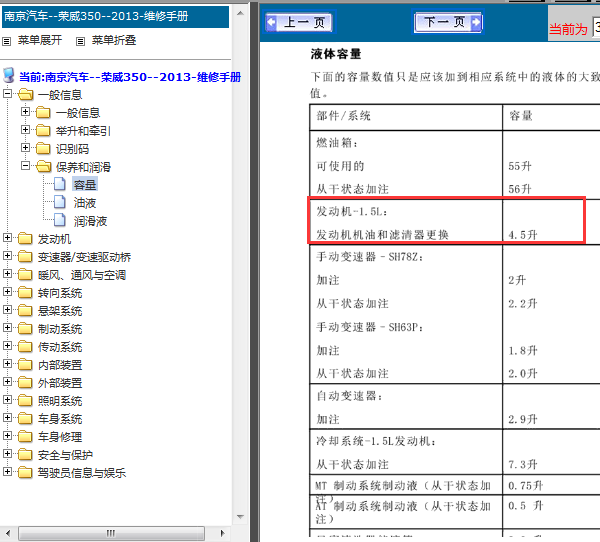The width and height of the screenshot is (600, 542).
Task: Go to previous page with 上一页 button
Action: pos(299,22)
